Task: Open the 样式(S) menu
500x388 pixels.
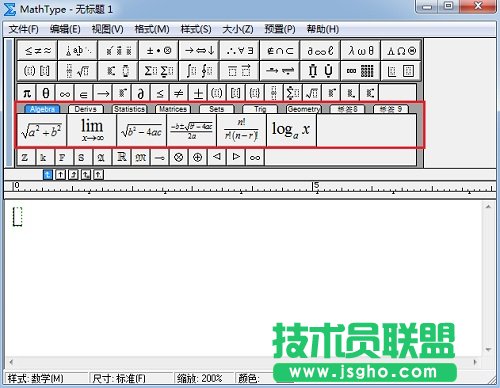Action: (196, 29)
